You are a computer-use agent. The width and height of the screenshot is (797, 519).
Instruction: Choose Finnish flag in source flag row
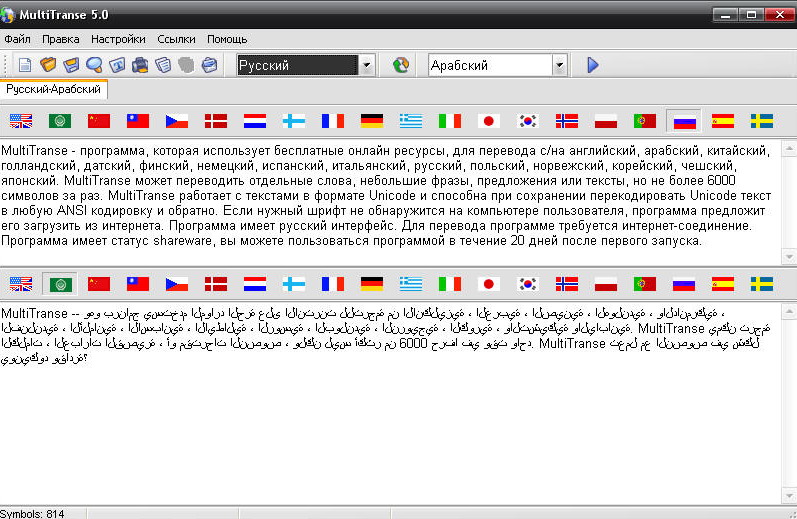click(x=294, y=121)
